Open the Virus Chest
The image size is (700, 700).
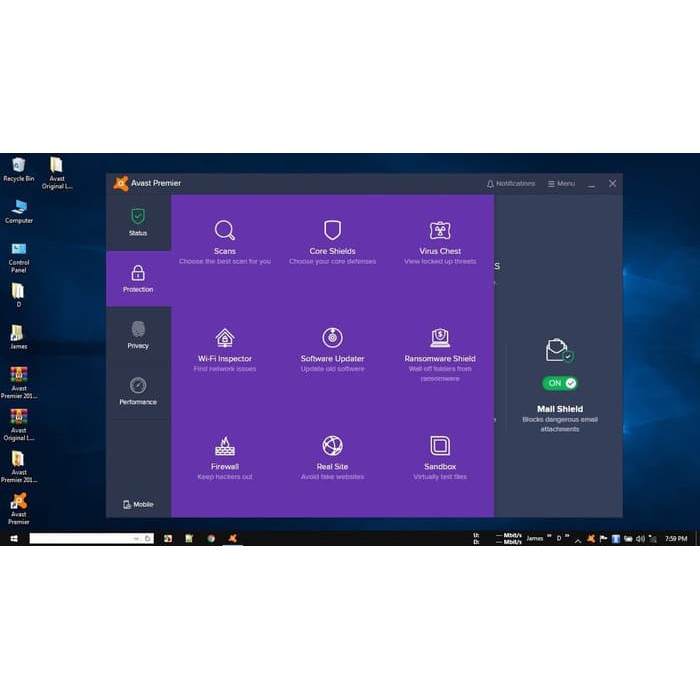pos(440,242)
